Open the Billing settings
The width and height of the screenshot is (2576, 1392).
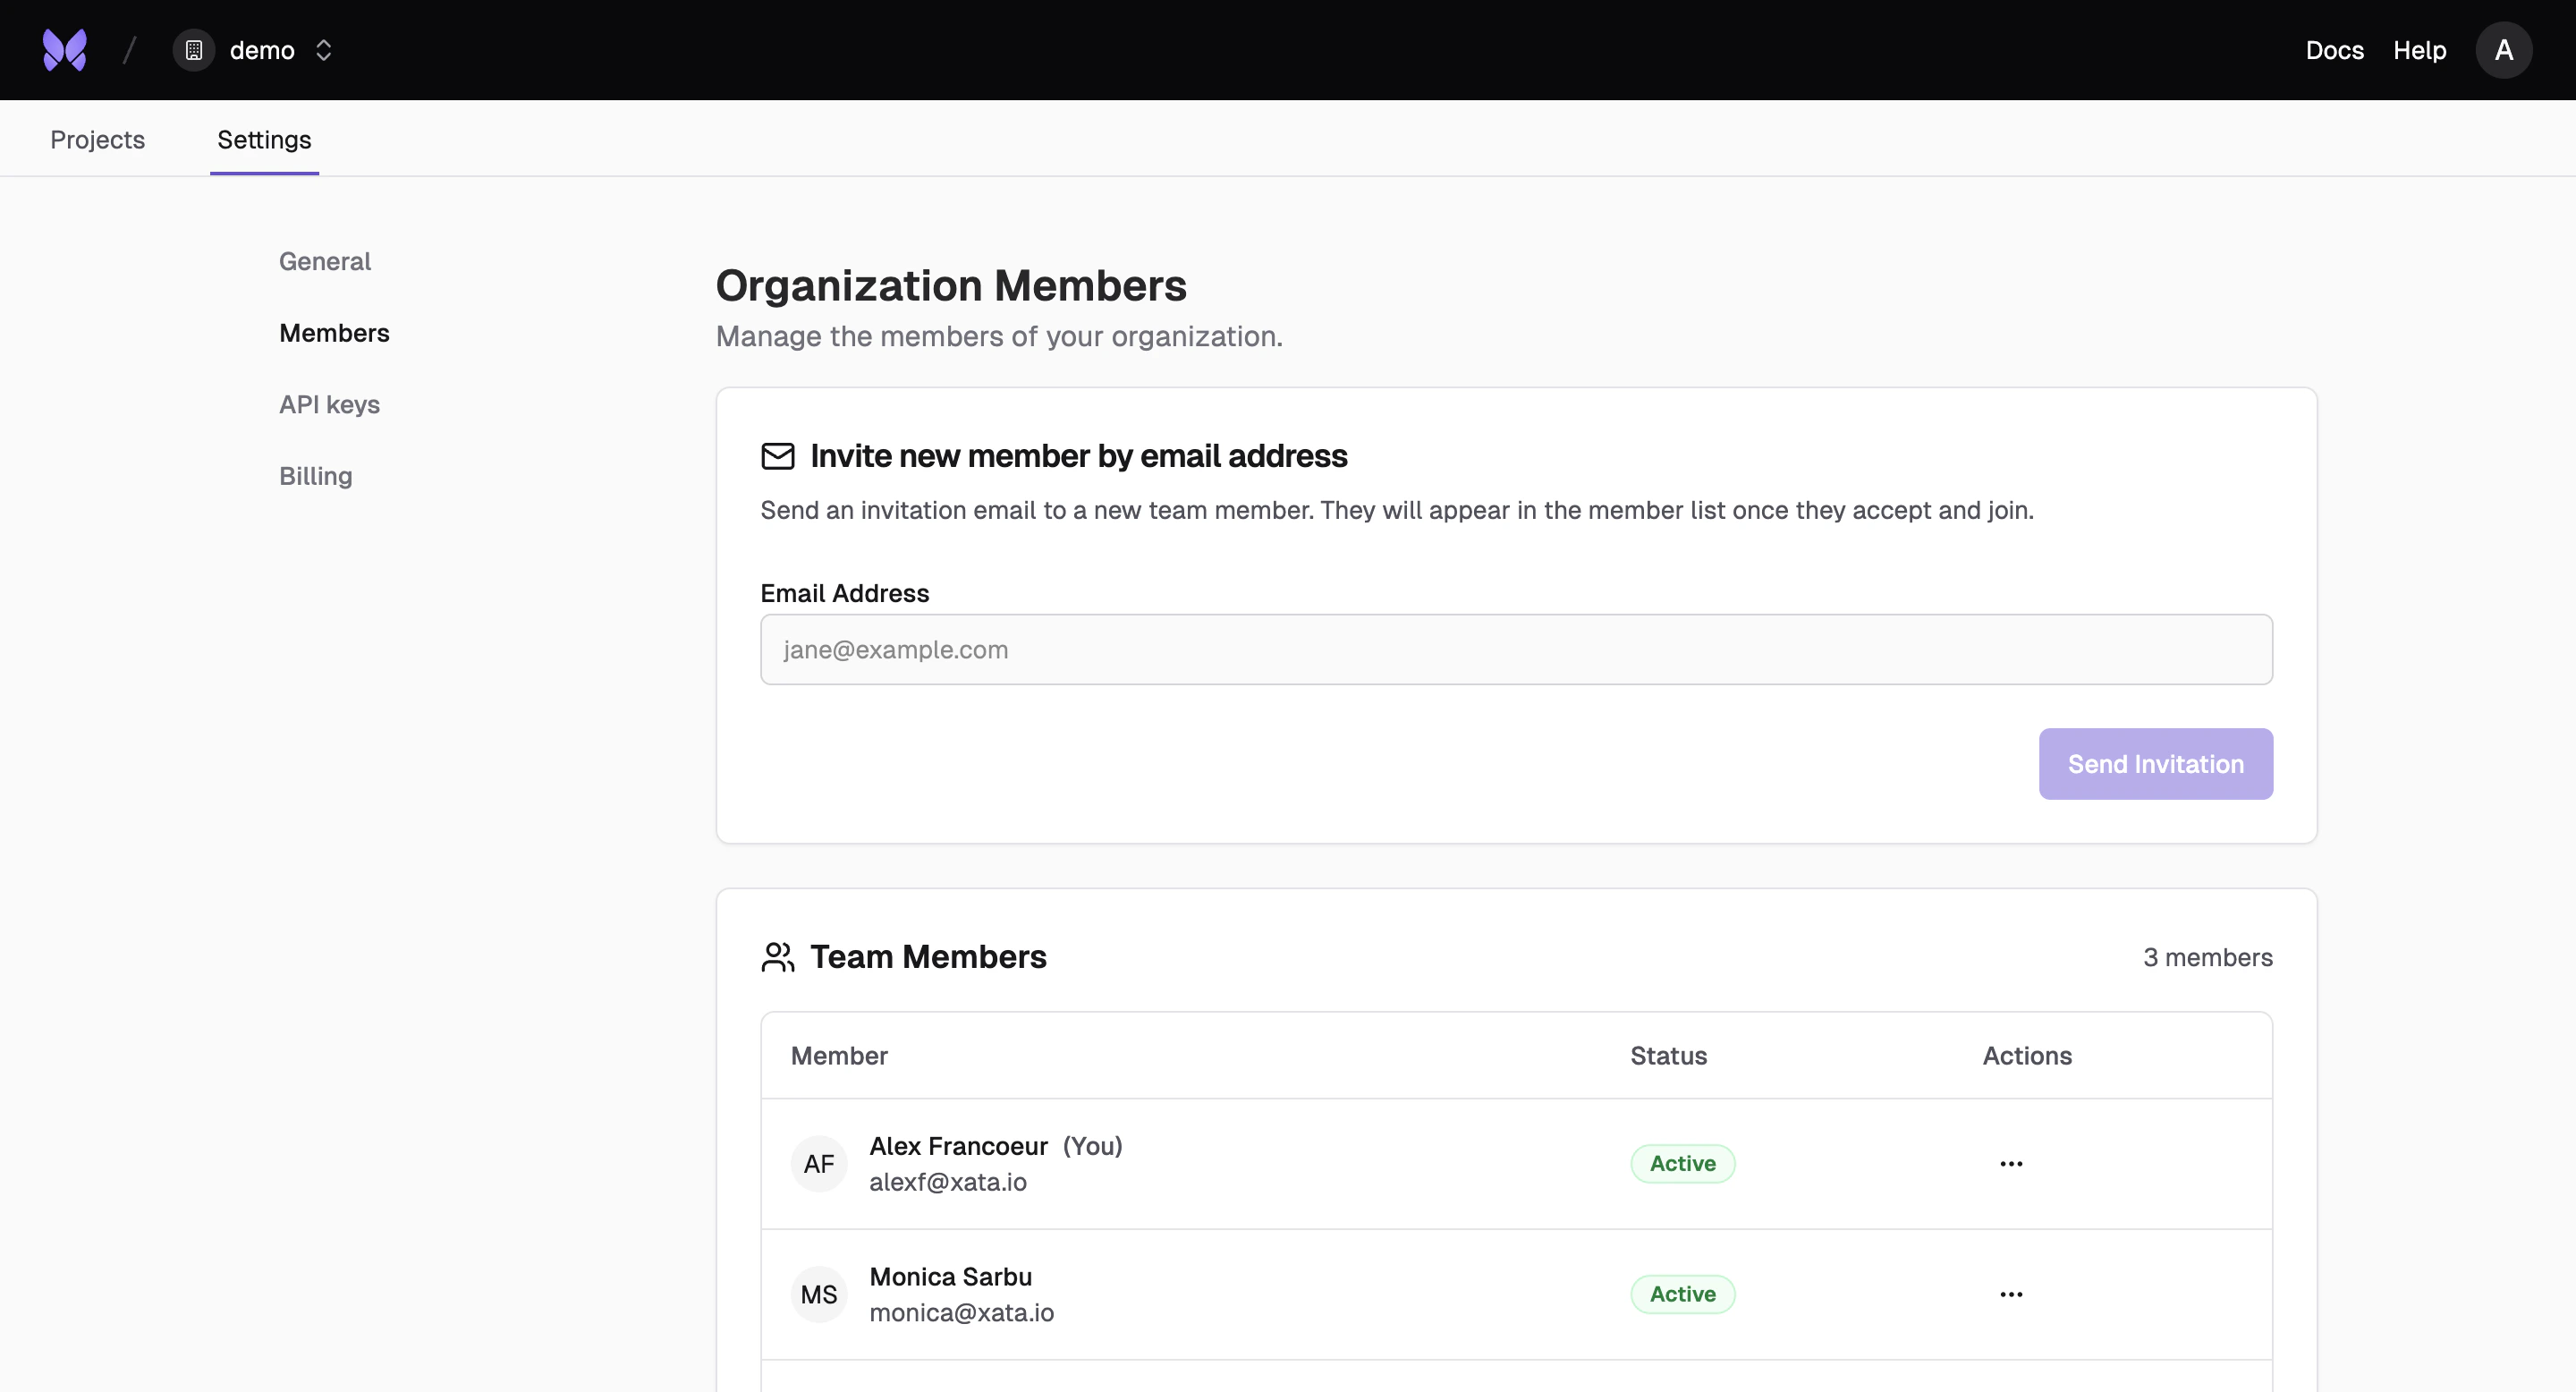tap(315, 475)
